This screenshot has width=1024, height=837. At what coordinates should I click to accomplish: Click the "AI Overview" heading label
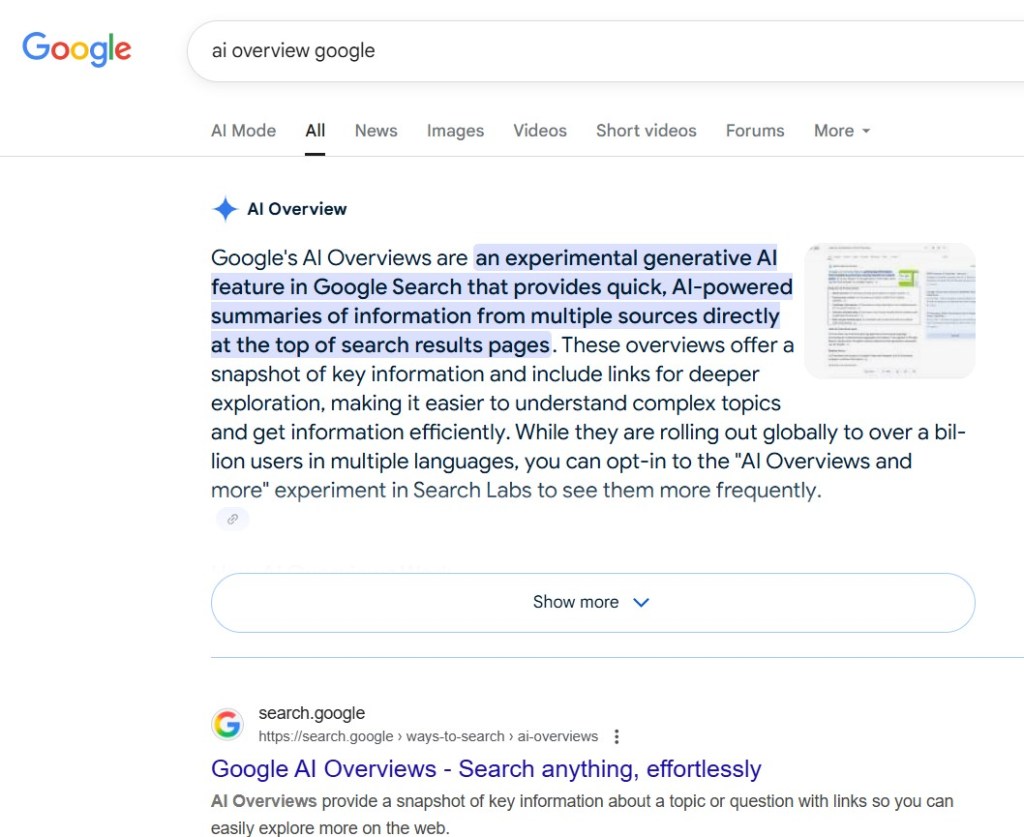[x=297, y=209]
